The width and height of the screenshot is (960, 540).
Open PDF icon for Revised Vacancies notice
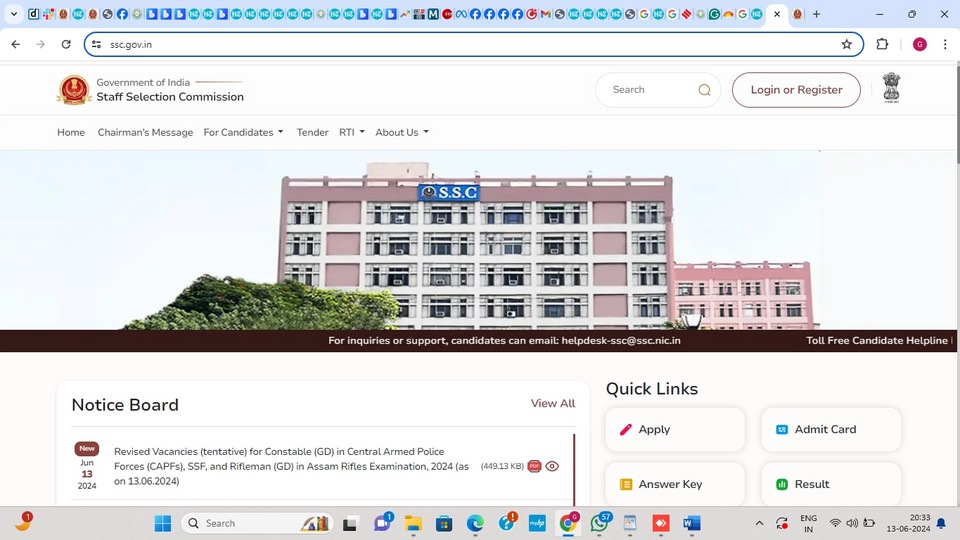[534, 466]
